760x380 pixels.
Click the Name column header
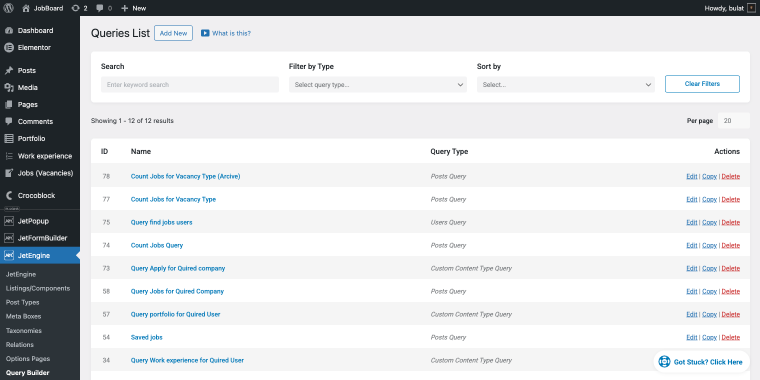[x=141, y=151]
